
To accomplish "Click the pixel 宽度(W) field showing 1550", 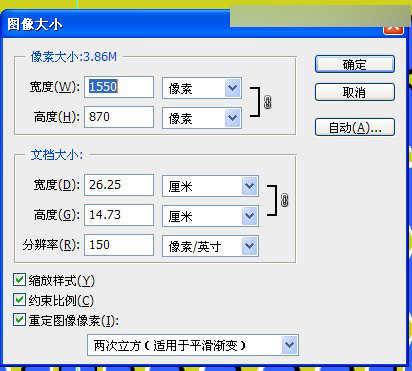I will [x=119, y=87].
